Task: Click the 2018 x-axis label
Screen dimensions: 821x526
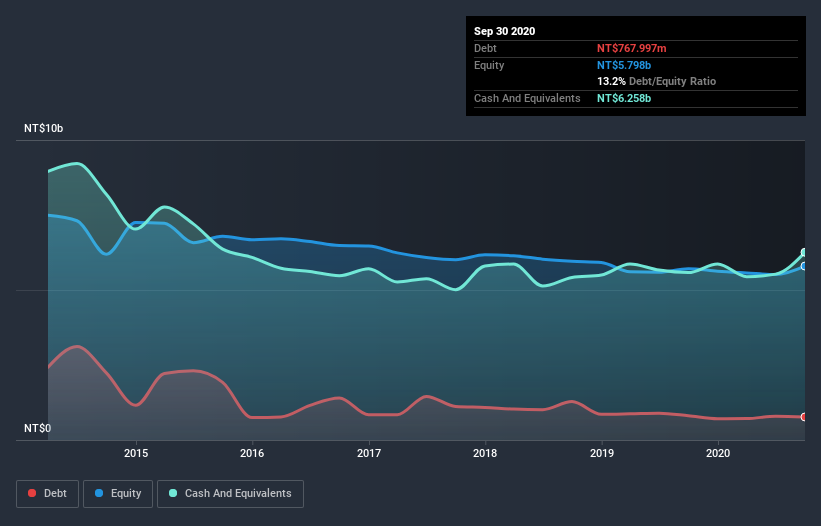Action: pos(485,453)
